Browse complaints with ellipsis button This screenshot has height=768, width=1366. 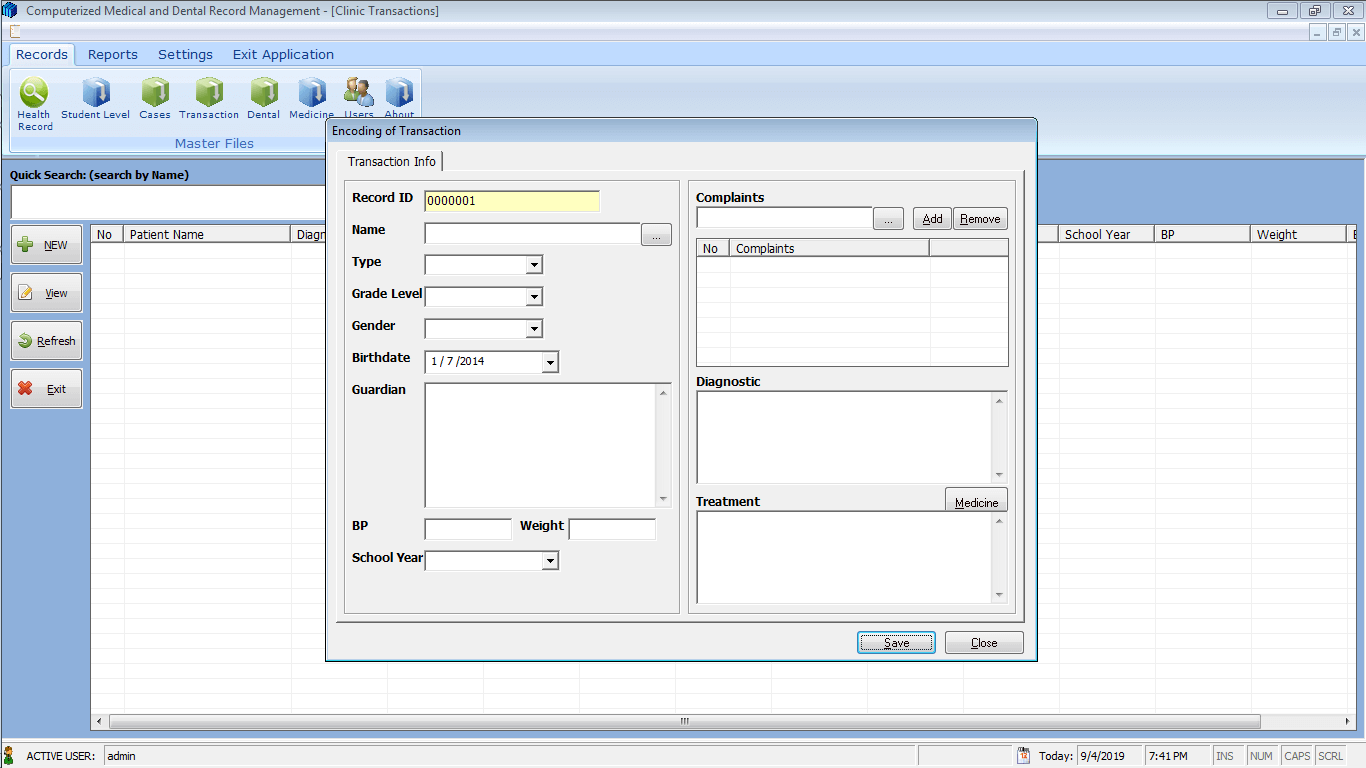(888, 219)
